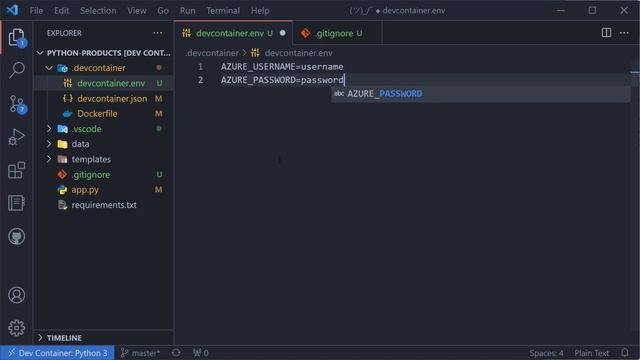
Task: Open .gitignore file in the explorer tree
Action: (x=103, y=174)
